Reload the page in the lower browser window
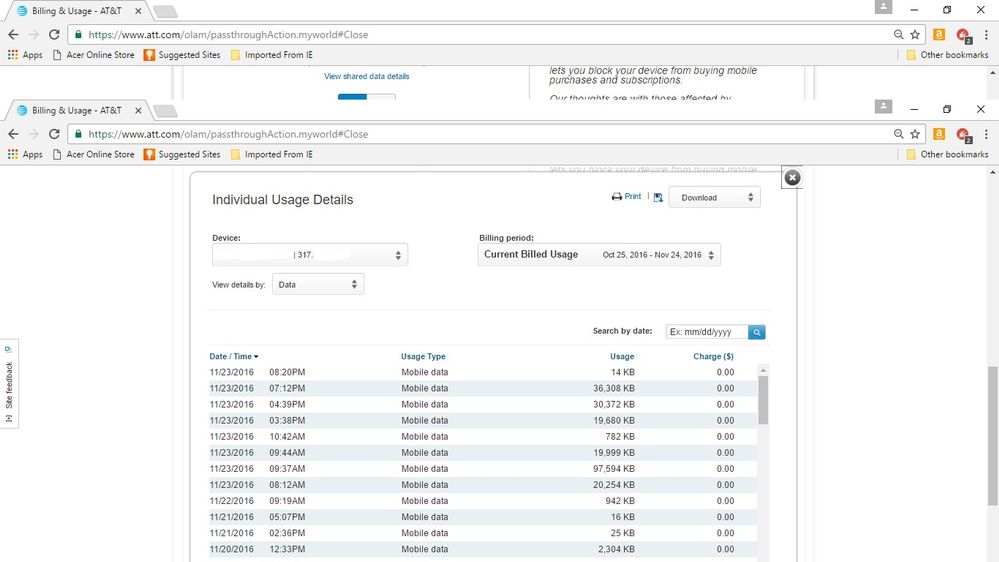Image resolution: width=999 pixels, height=562 pixels. point(54,134)
